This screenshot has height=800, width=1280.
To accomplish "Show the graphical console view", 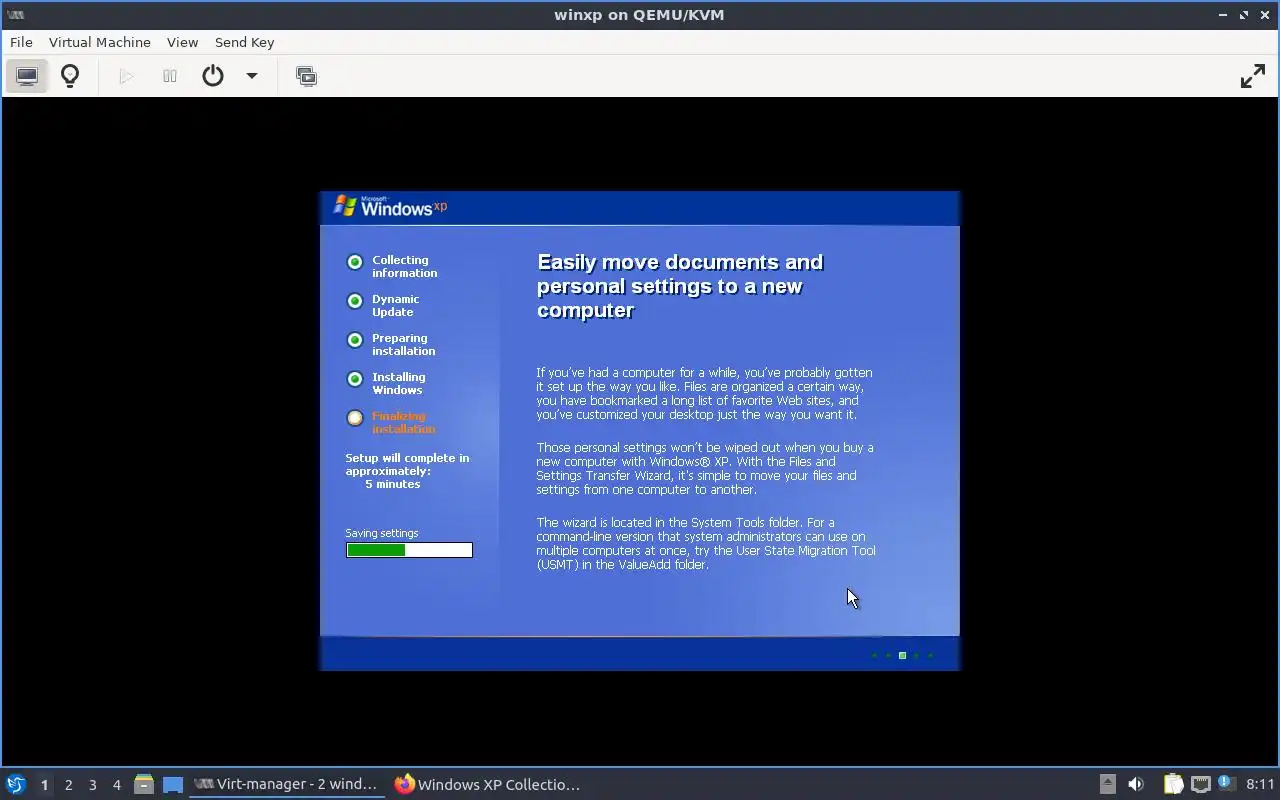I will (27, 76).
